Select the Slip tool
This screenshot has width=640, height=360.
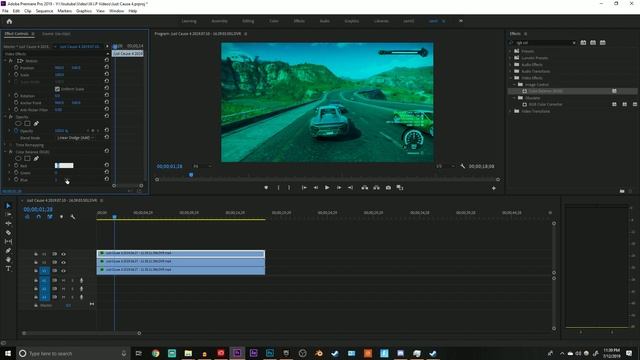point(8,242)
